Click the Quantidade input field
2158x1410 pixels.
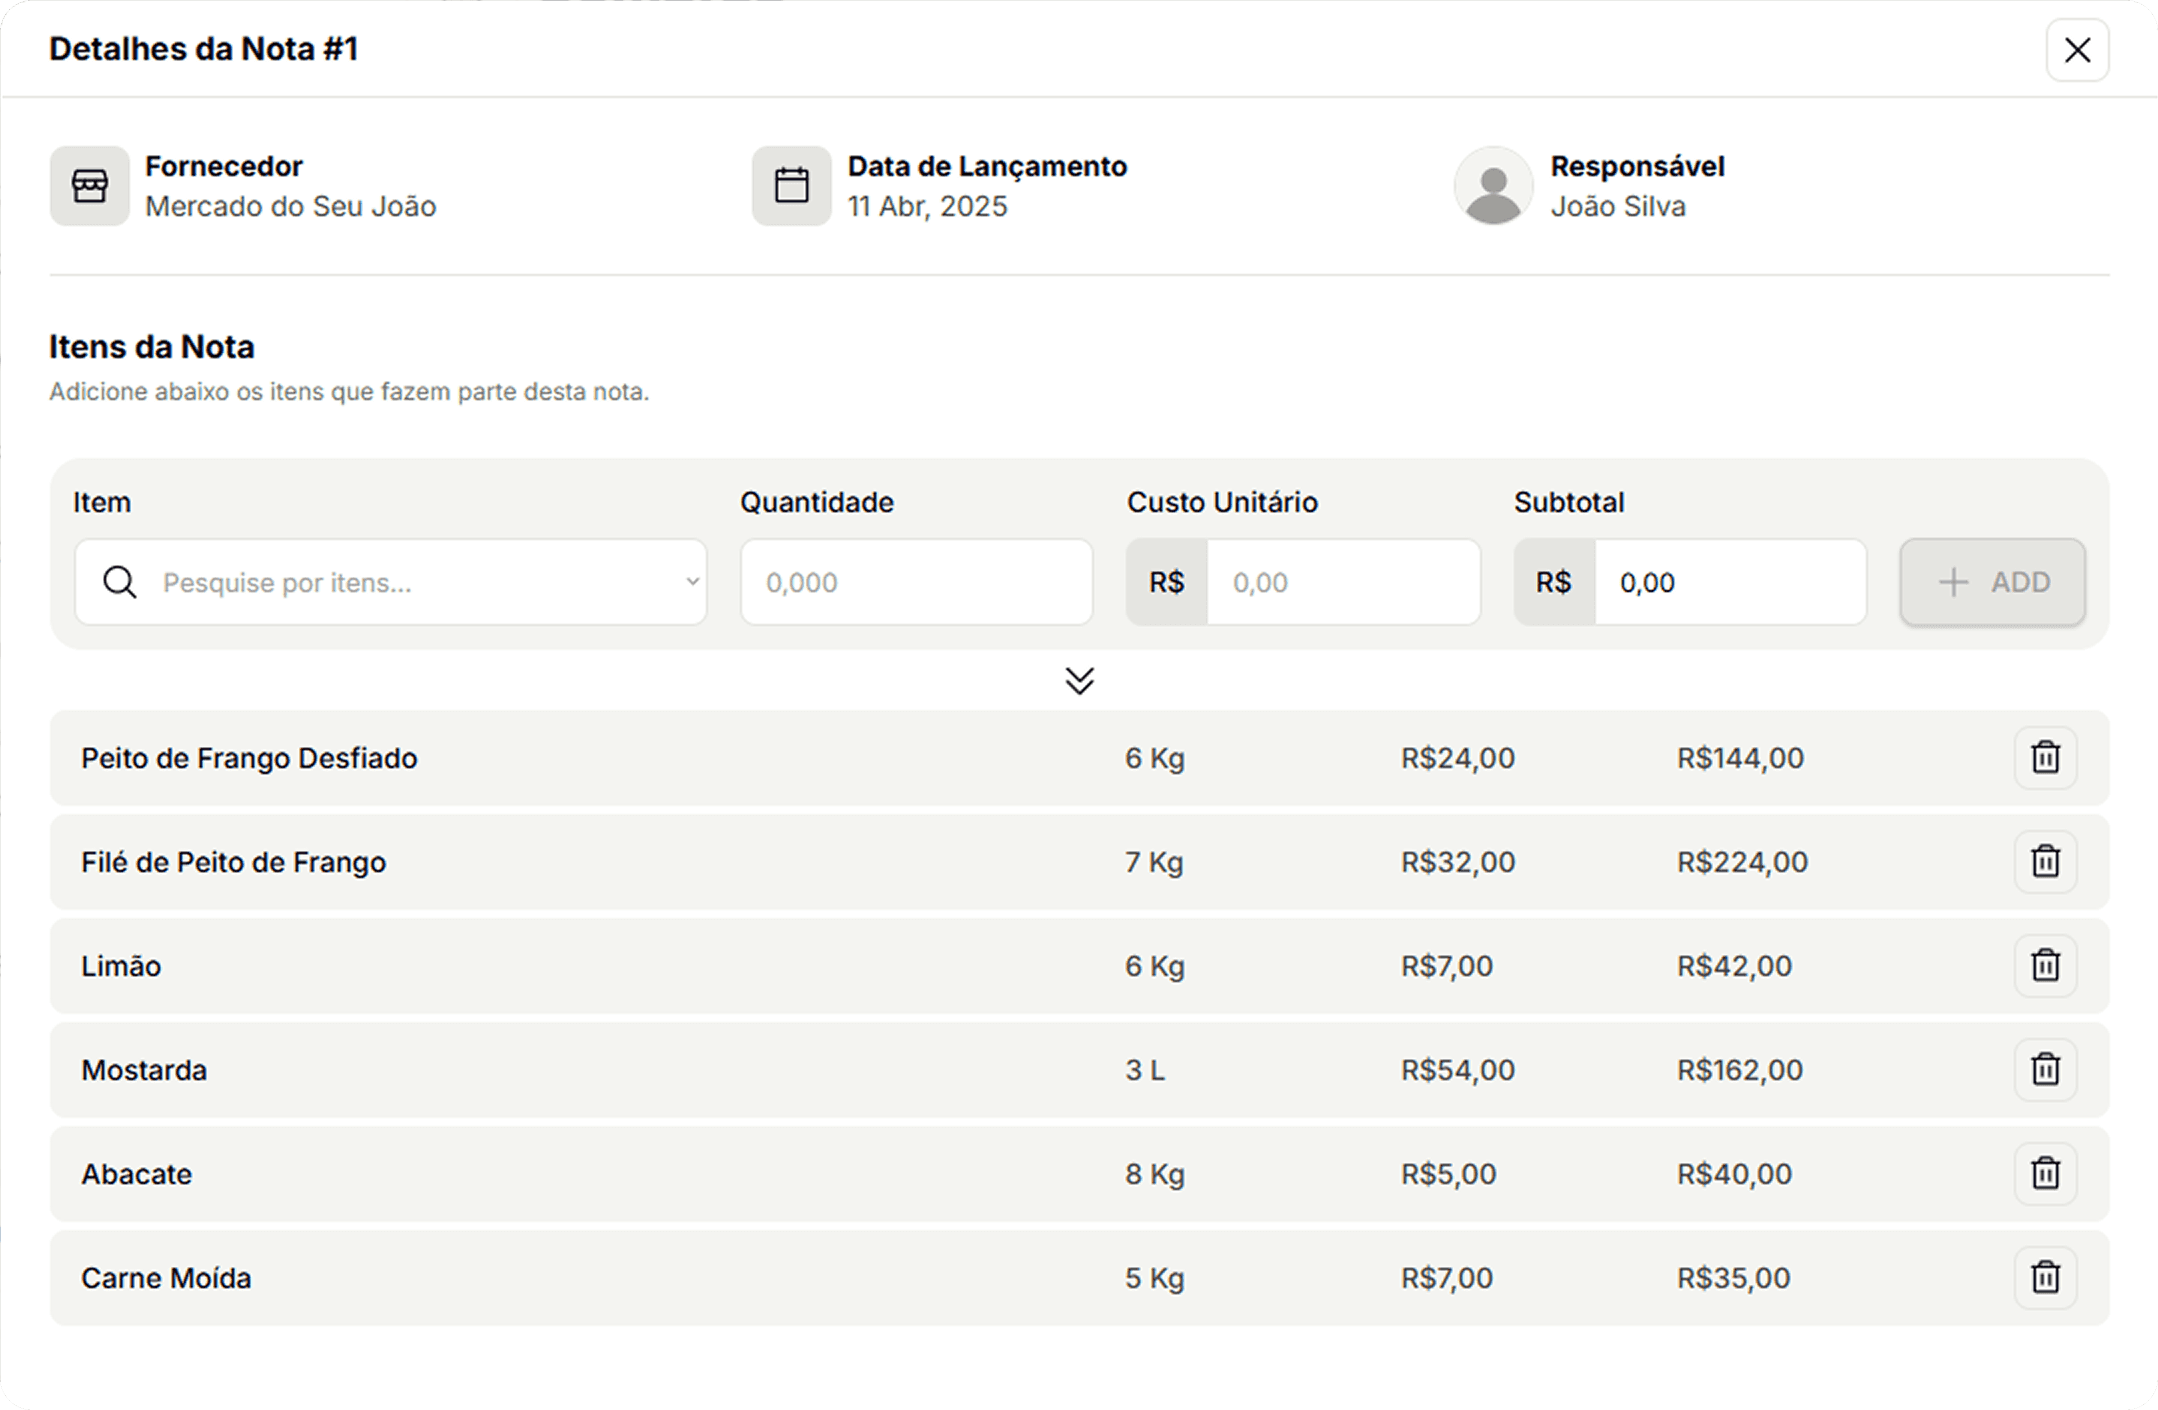(916, 582)
